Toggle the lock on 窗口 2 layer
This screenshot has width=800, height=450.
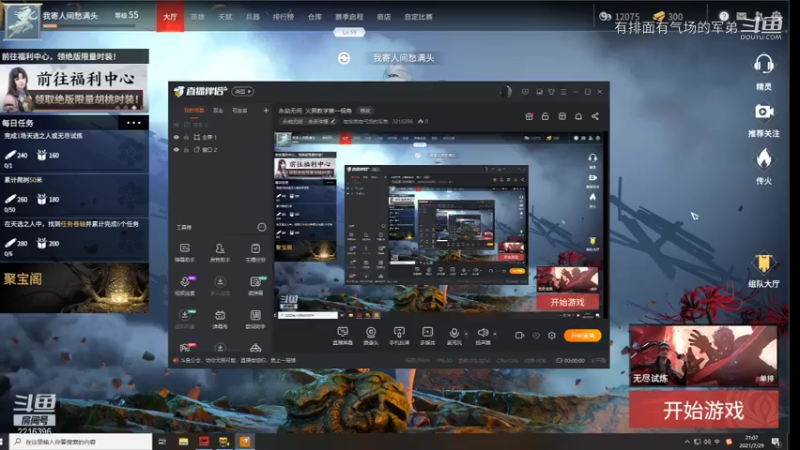pyautogui.click(x=186, y=149)
